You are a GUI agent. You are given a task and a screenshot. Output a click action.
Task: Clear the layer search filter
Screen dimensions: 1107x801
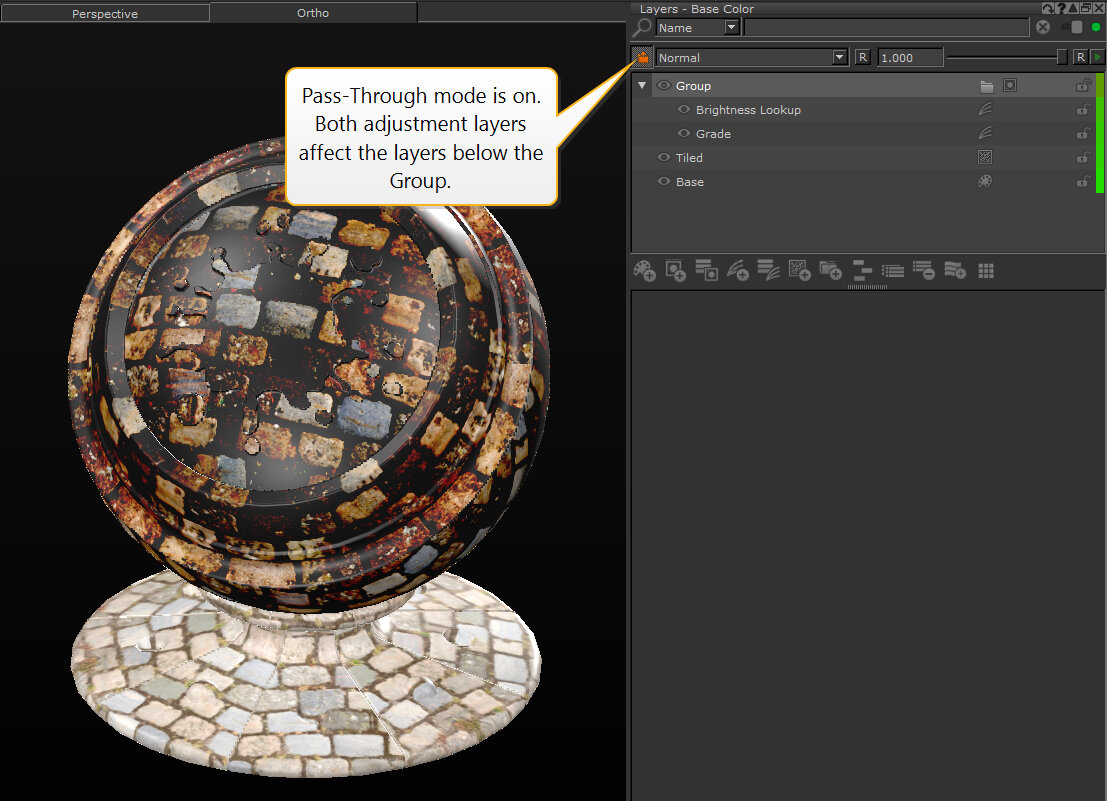[x=1043, y=28]
